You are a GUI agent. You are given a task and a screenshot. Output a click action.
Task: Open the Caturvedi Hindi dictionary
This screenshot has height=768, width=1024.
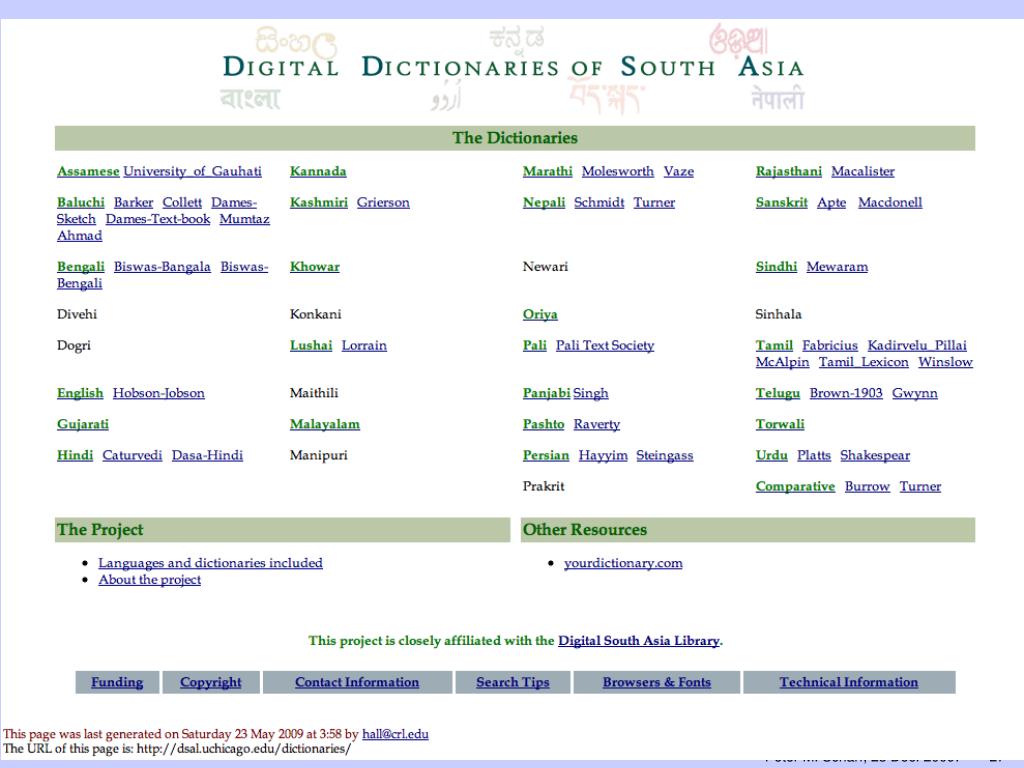click(x=132, y=455)
